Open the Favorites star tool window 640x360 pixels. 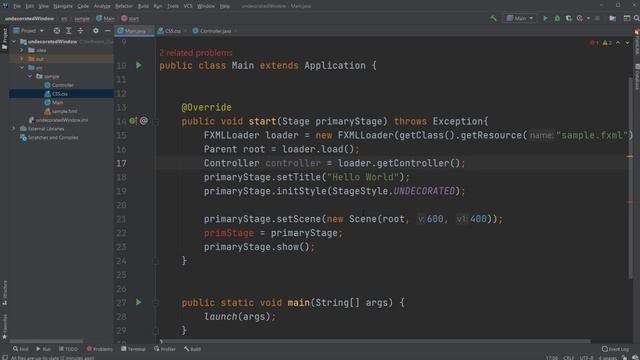(x=4, y=327)
